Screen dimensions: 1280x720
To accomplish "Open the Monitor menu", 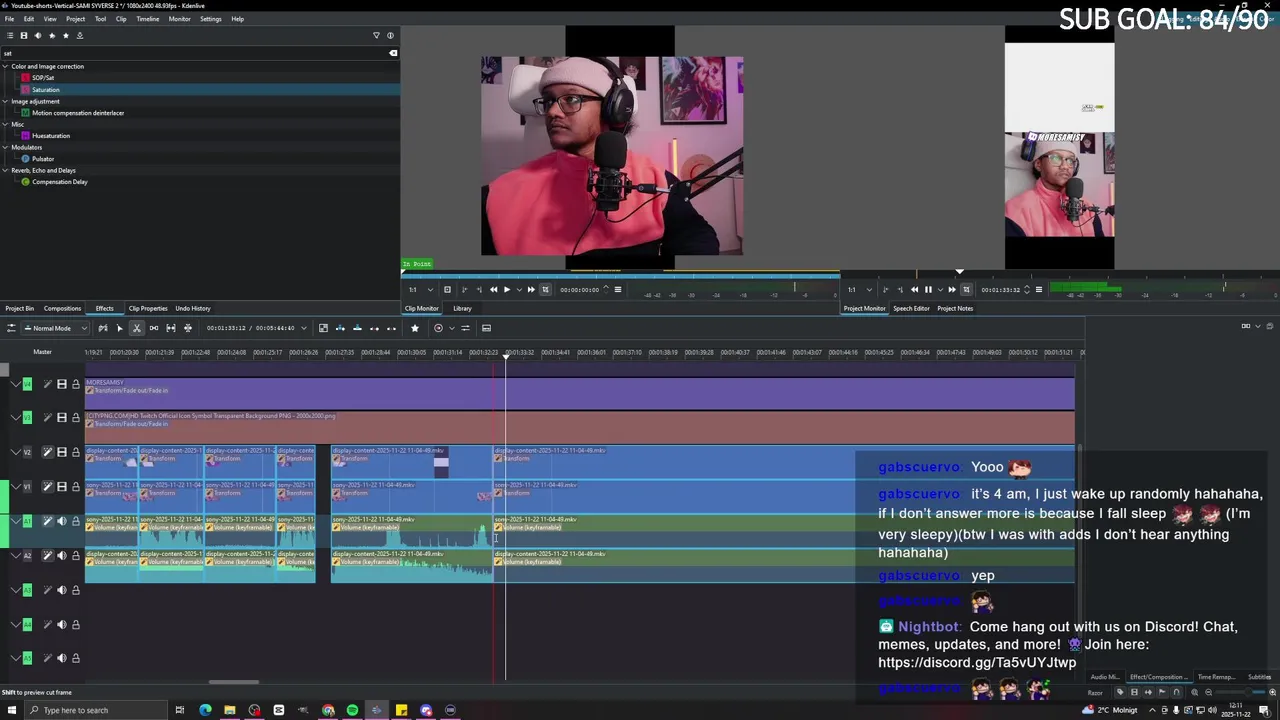I will (x=179, y=19).
